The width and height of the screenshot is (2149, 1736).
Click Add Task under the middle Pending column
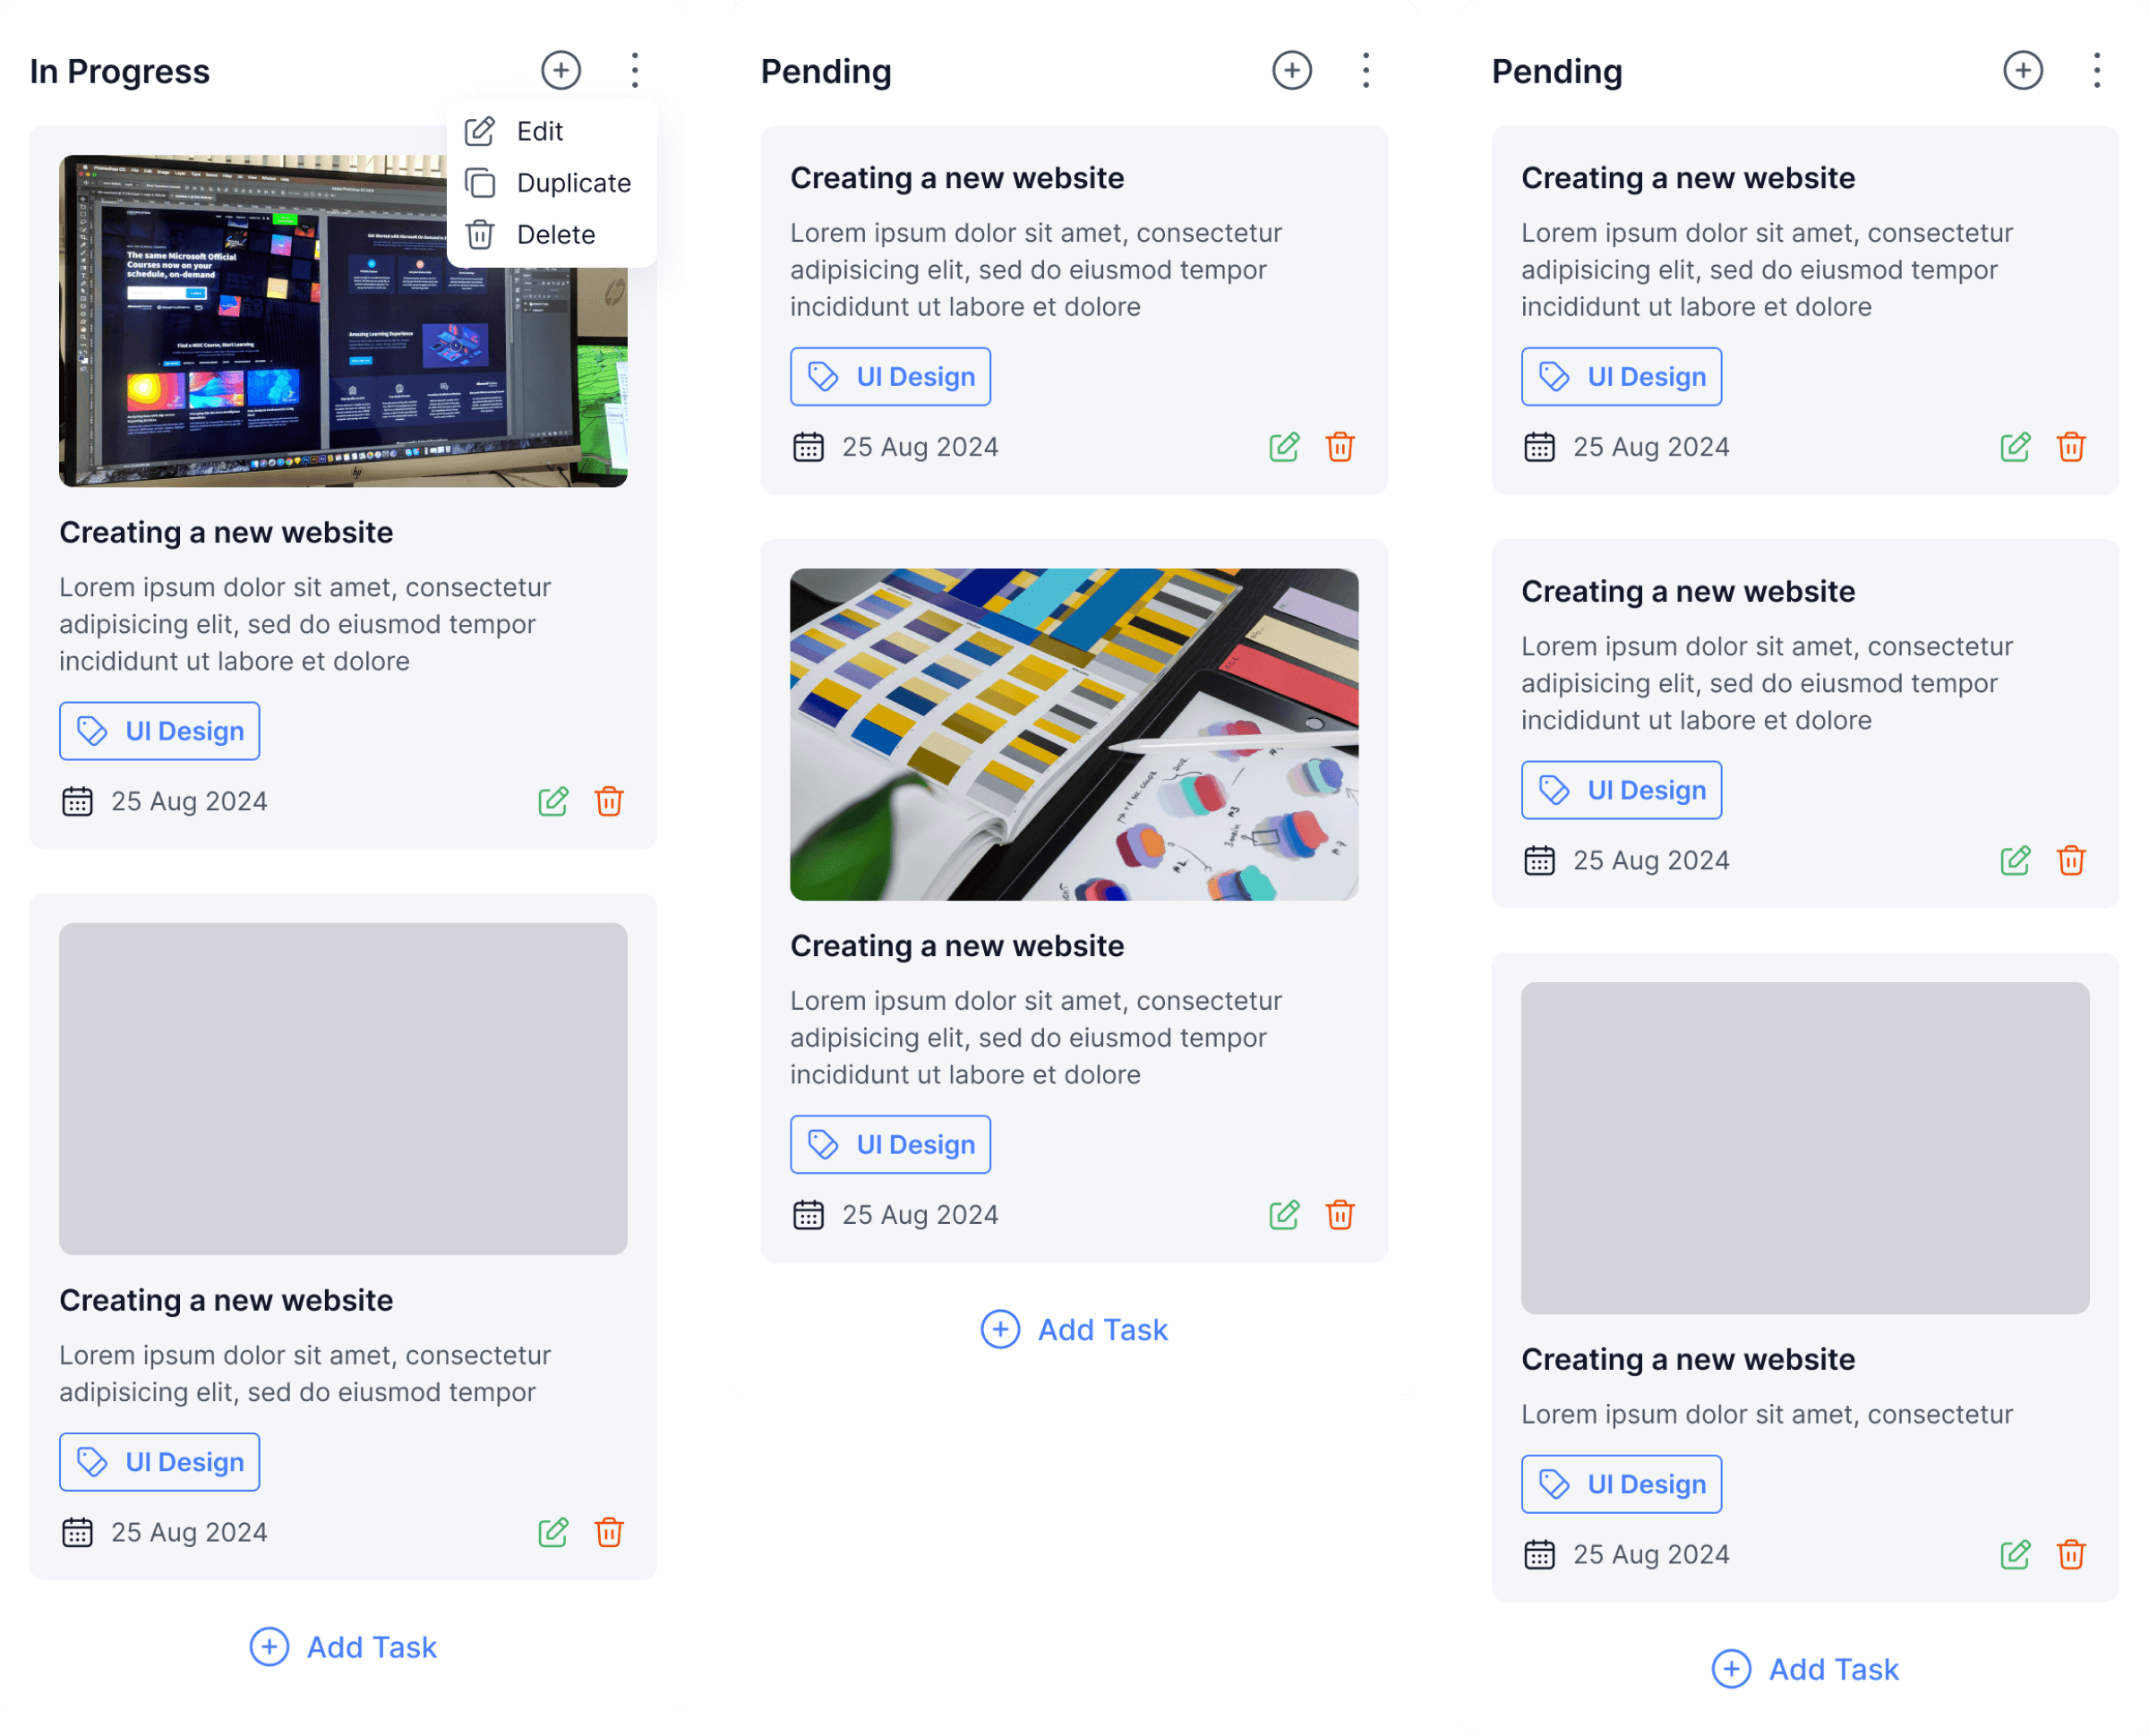[1074, 1329]
